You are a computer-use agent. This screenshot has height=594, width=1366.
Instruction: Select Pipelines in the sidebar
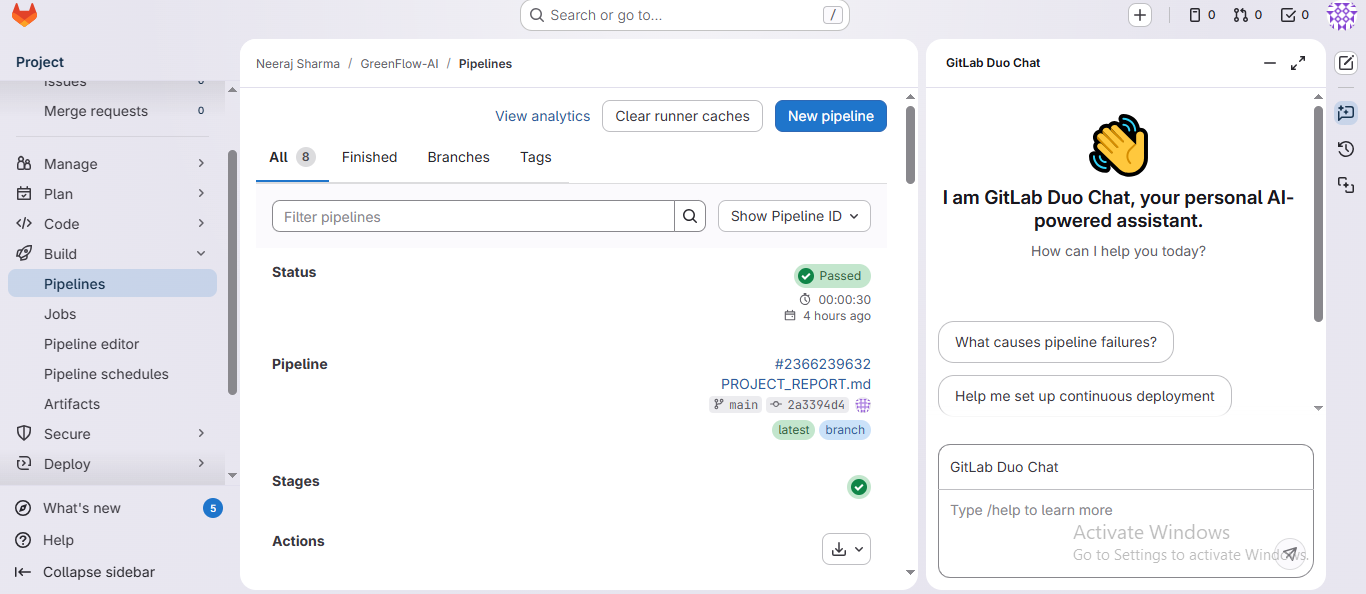(x=112, y=284)
